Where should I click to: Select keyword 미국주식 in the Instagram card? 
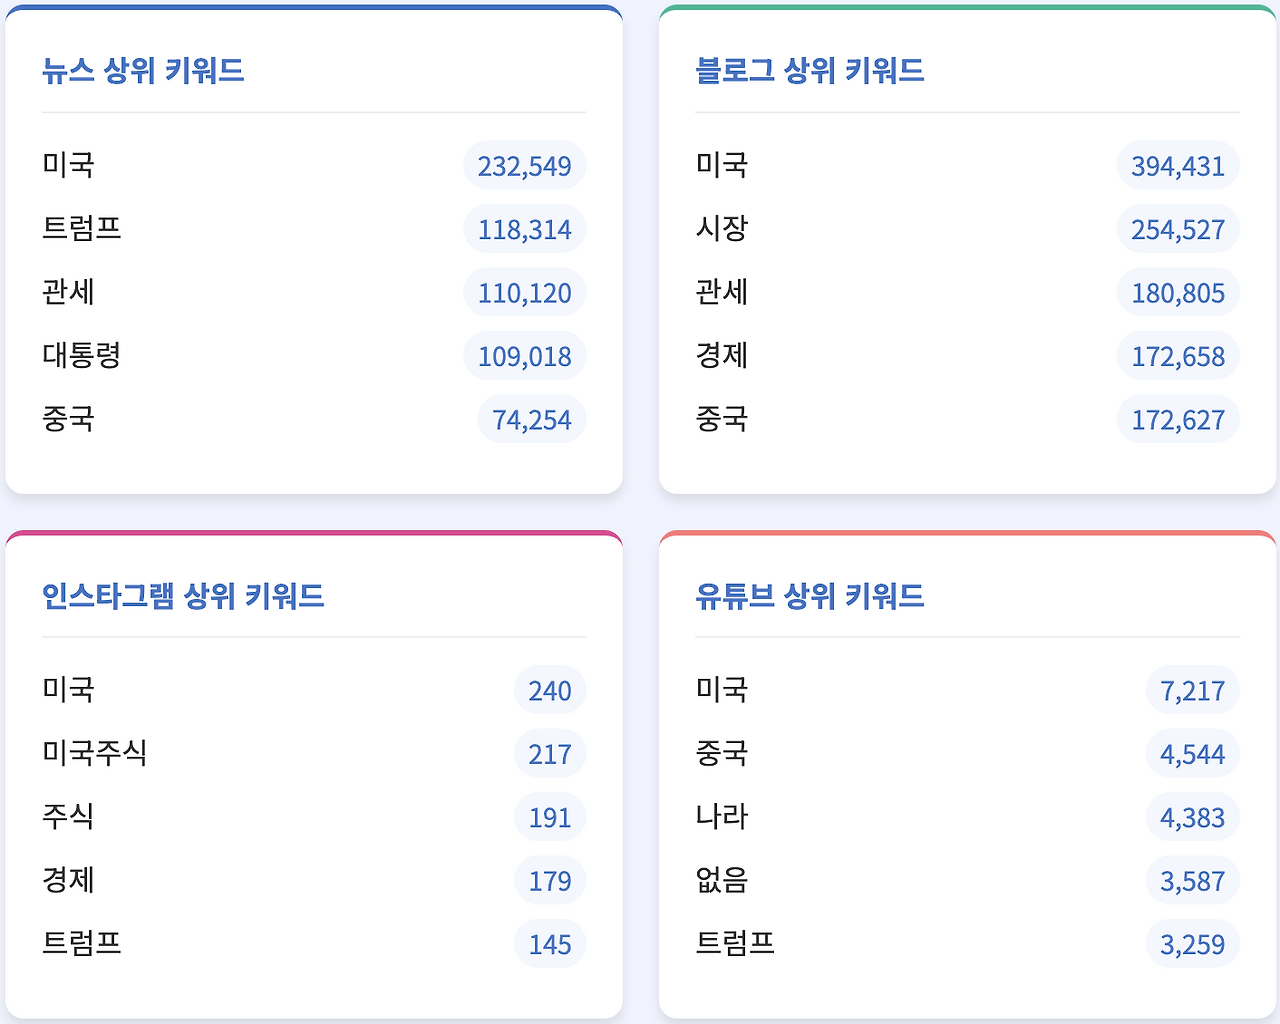coord(94,752)
